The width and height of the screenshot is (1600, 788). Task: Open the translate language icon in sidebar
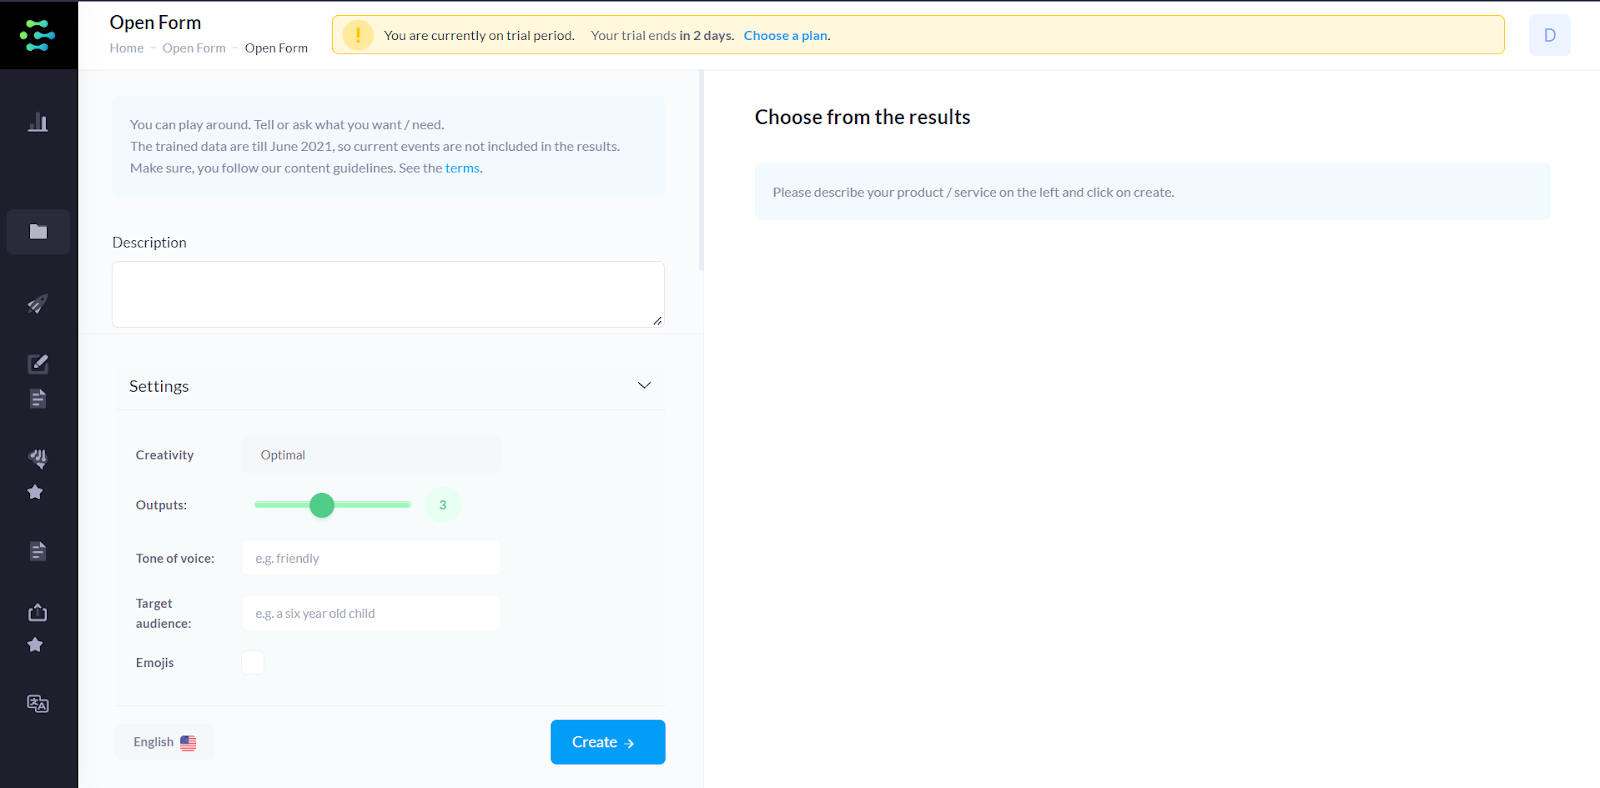click(38, 704)
